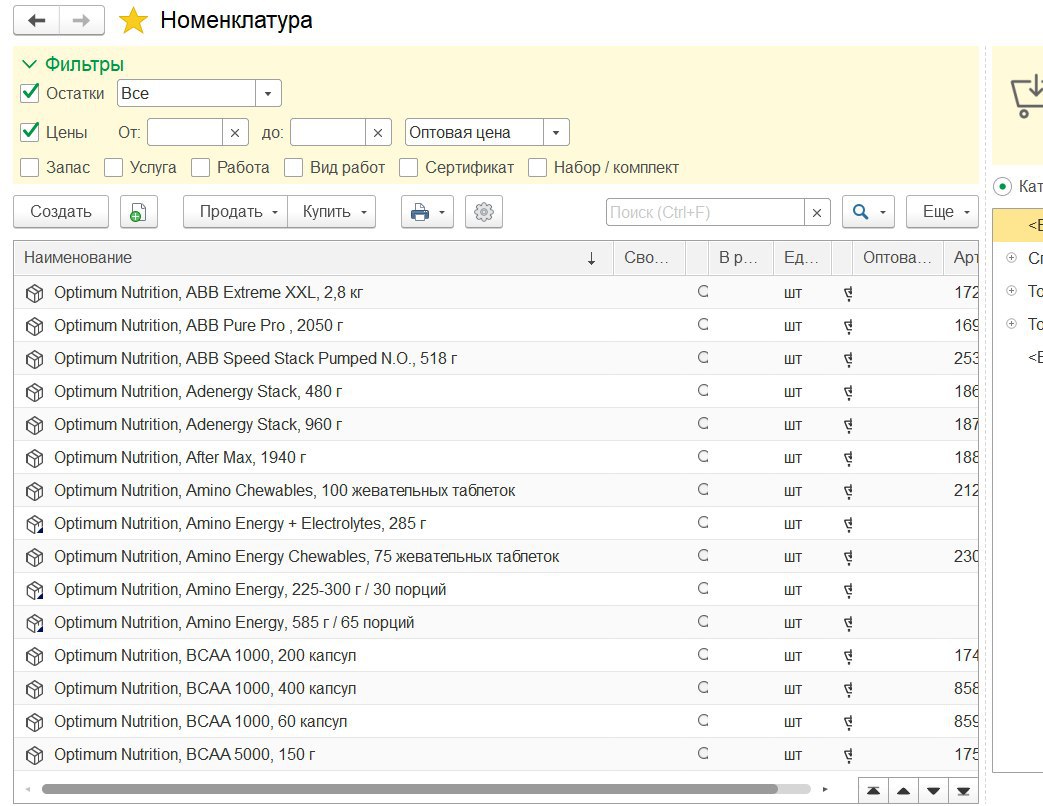Click the price tag icon in Adenergy Stack, 960 г row

tap(848, 426)
